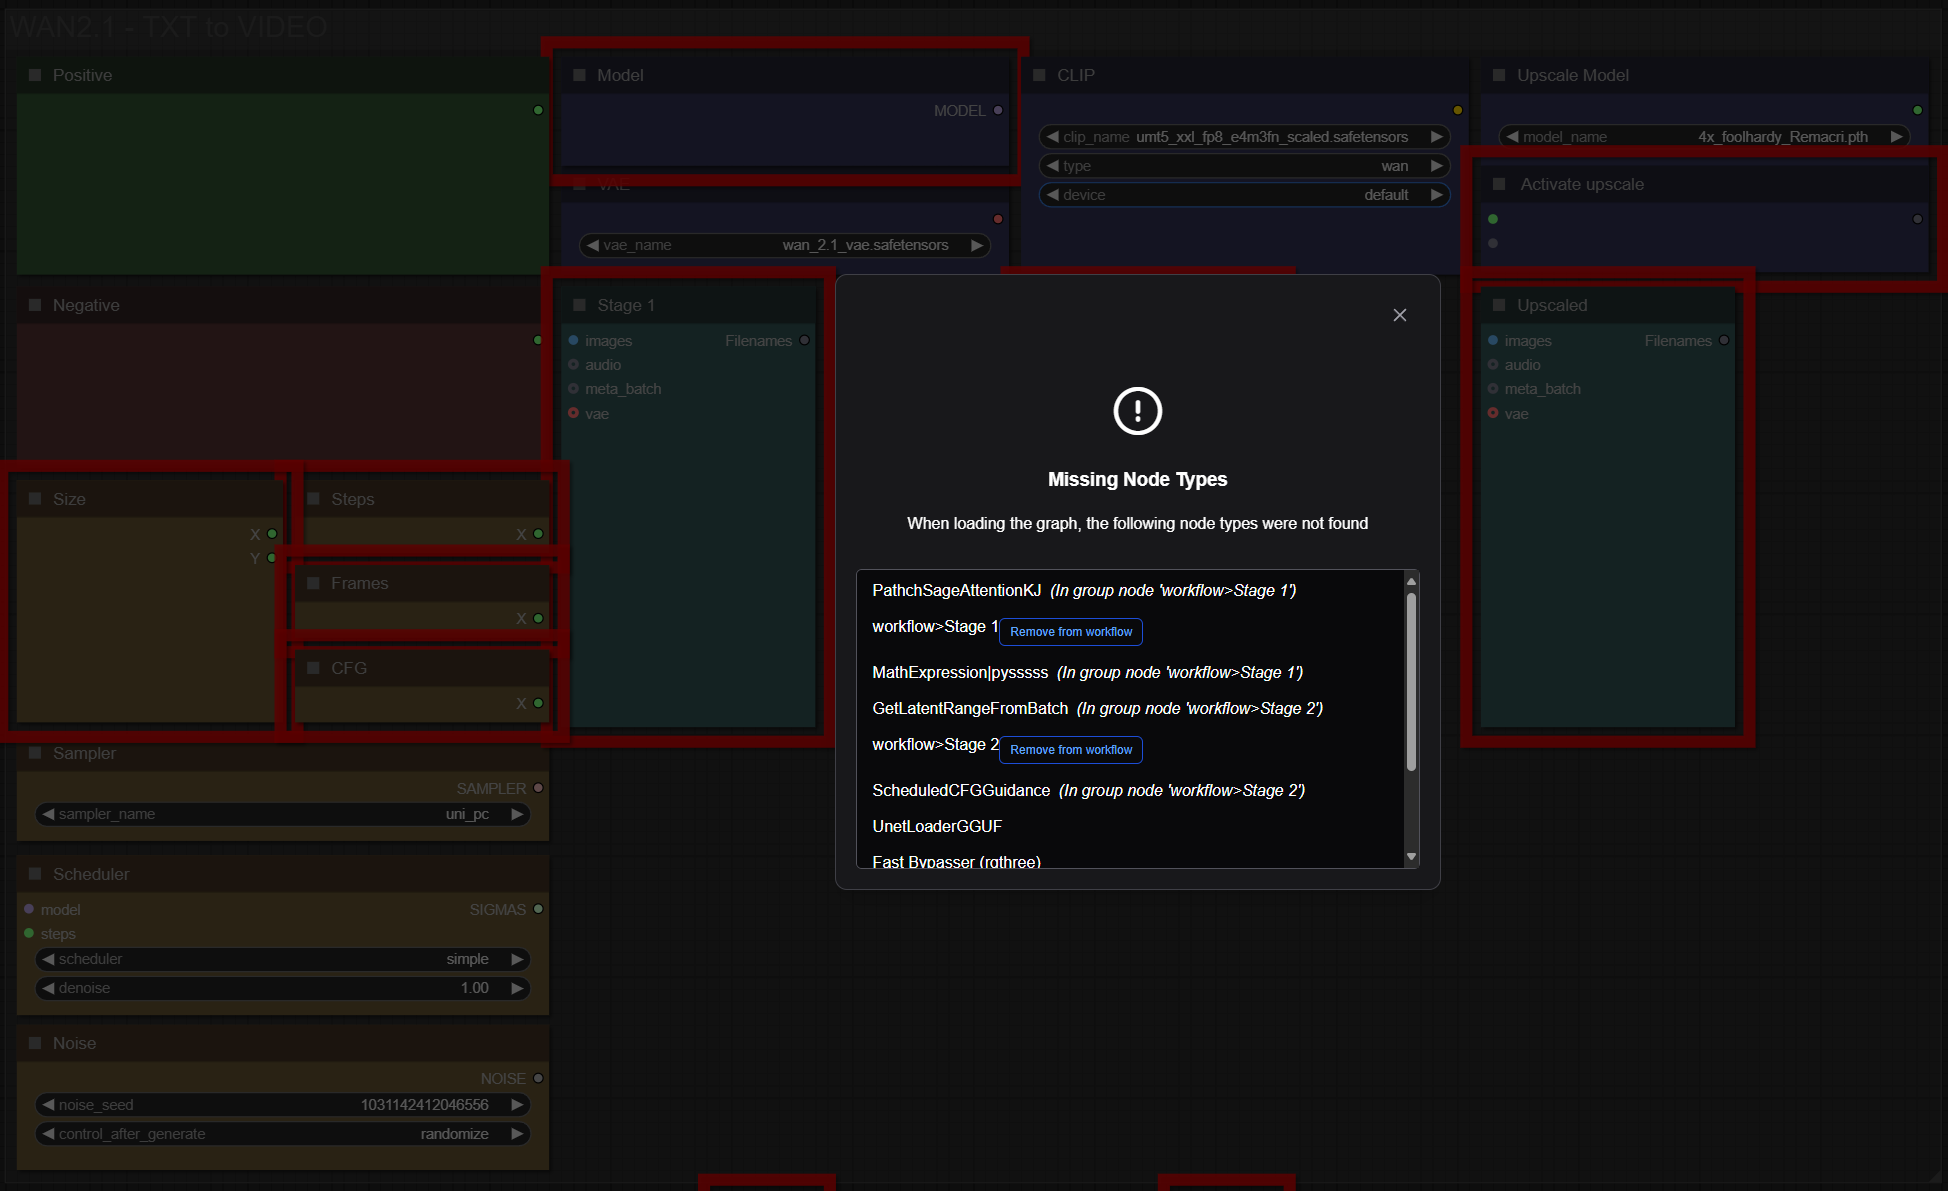The width and height of the screenshot is (1948, 1191).
Task: Next value arrow for clip_name
Action: (1437, 137)
